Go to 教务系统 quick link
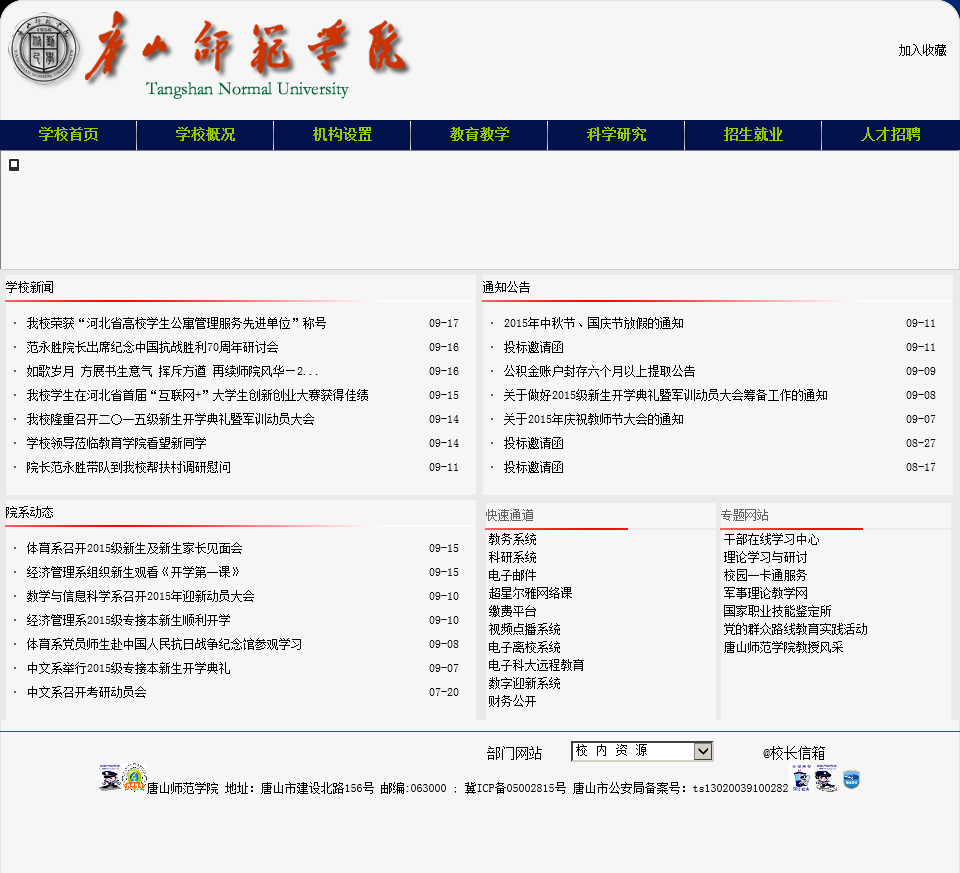Viewport: 960px width, 873px height. (x=512, y=539)
